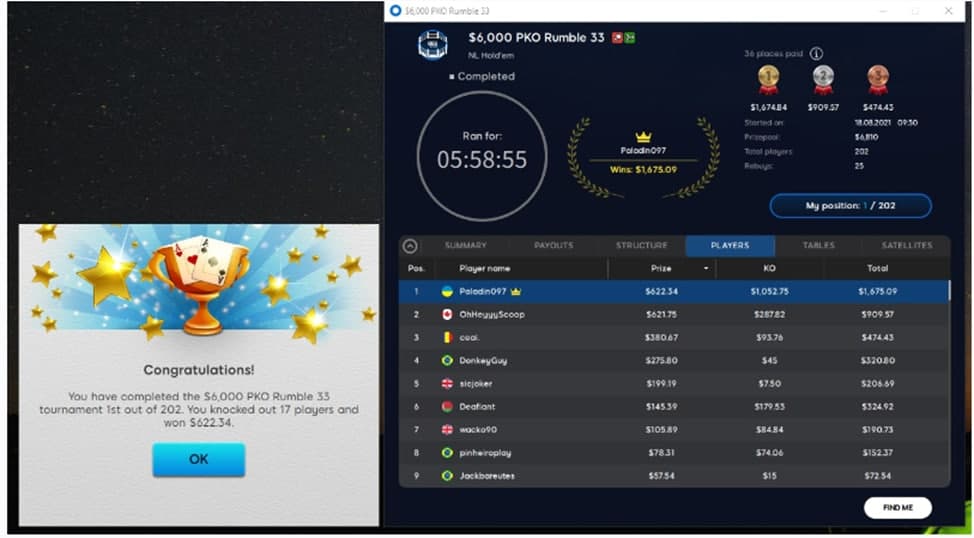Switch to the Summary tab

click(465, 246)
